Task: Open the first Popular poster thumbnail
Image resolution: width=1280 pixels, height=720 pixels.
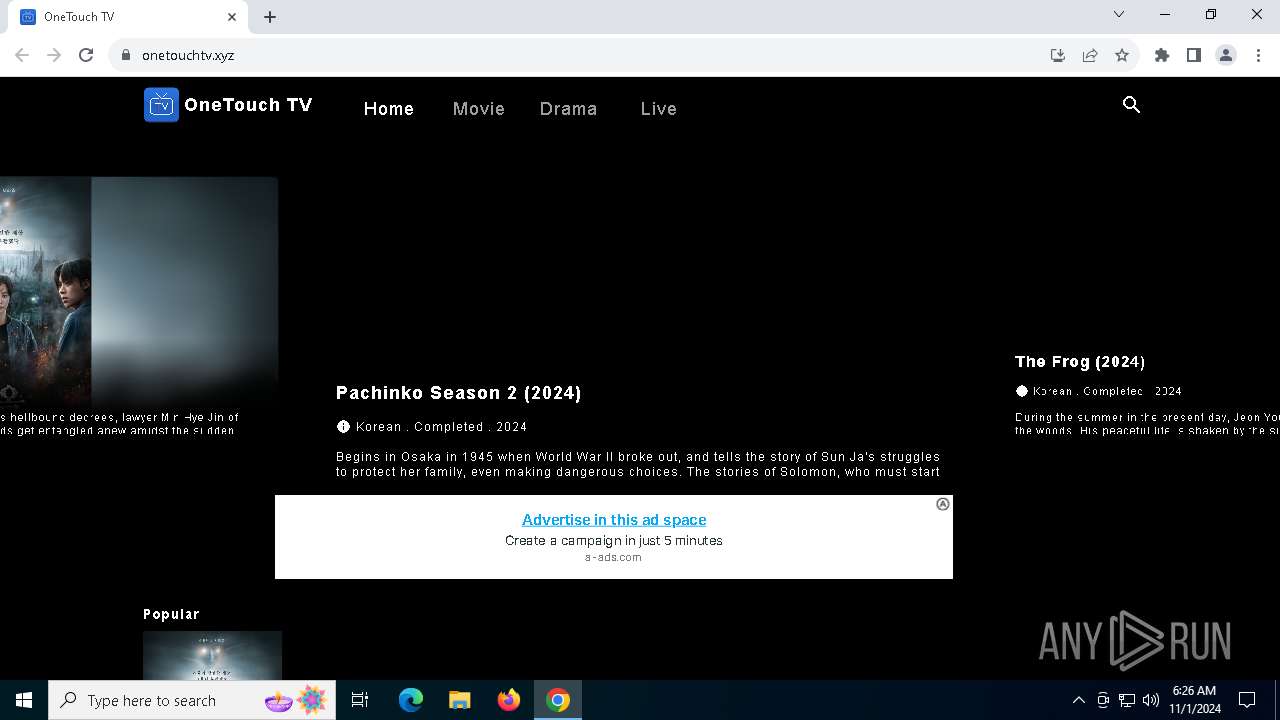Action: (212, 655)
